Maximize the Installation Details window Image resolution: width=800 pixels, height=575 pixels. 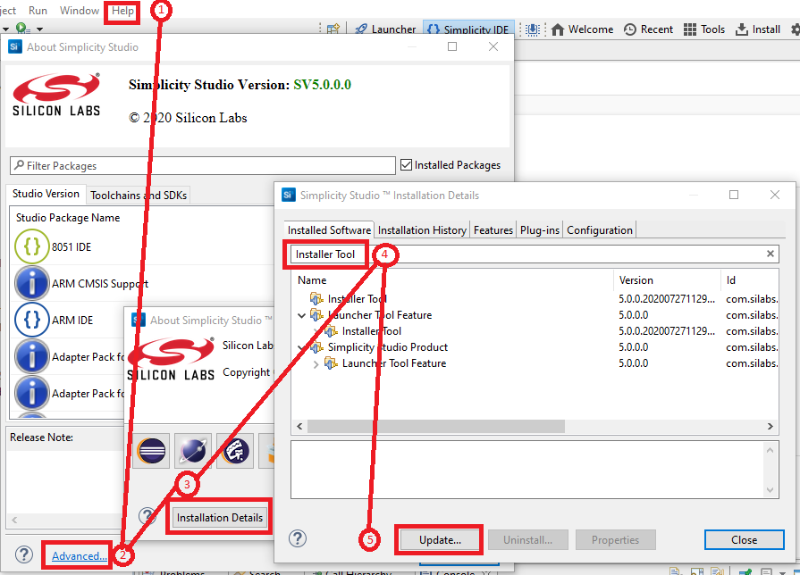point(734,194)
